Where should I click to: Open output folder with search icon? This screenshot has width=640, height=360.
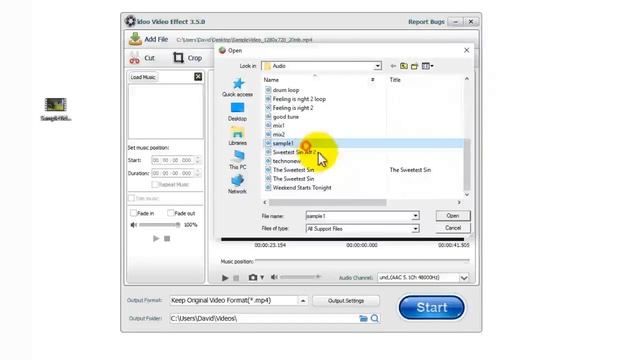point(375,318)
